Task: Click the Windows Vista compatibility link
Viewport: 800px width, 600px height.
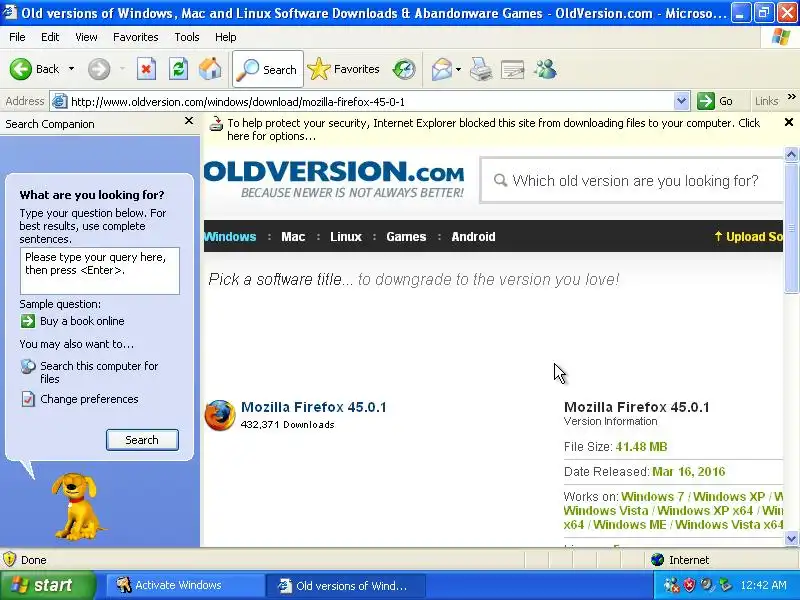Action: click(x=606, y=511)
